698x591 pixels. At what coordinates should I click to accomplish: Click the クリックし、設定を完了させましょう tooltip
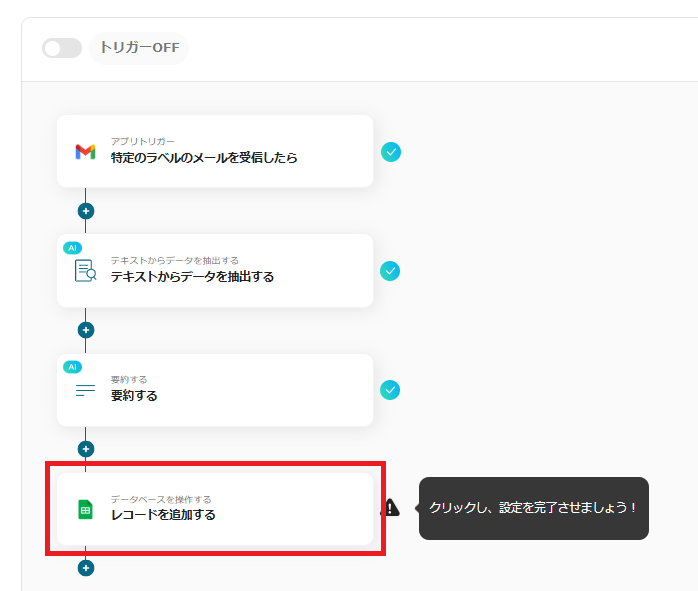[534, 508]
